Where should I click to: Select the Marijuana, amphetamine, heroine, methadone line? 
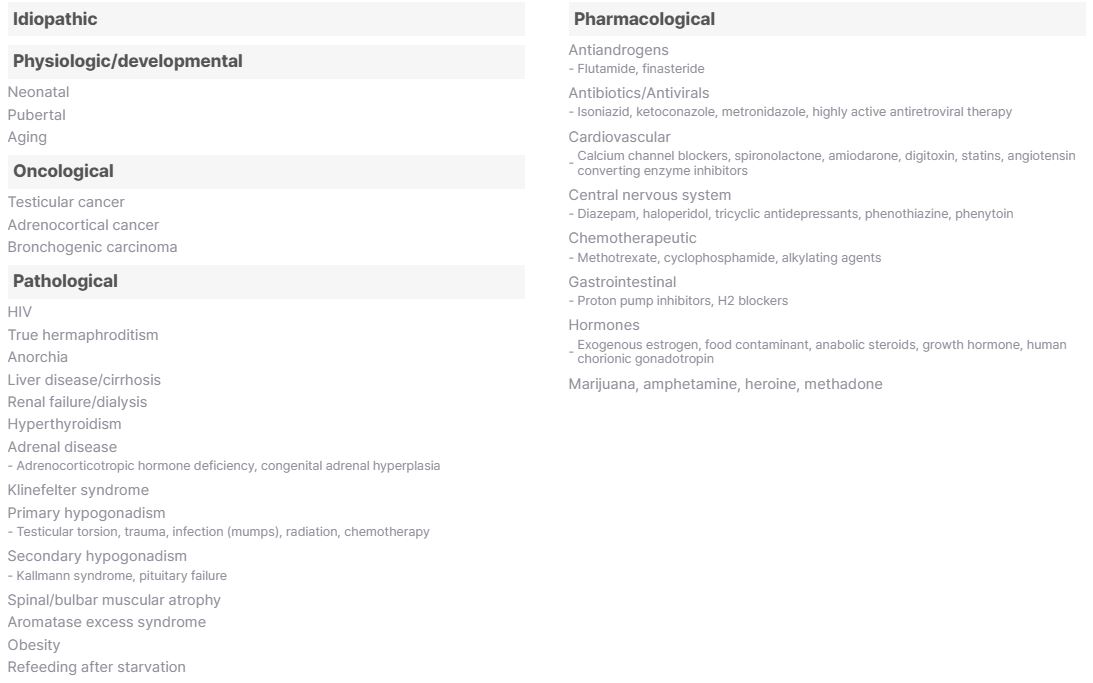(x=725, y=384)
